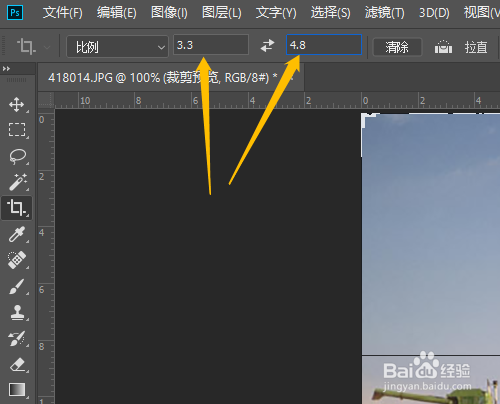Click the crop width field showing 3.3
This screenshot has height=404, width=500.
coord(211,45)
